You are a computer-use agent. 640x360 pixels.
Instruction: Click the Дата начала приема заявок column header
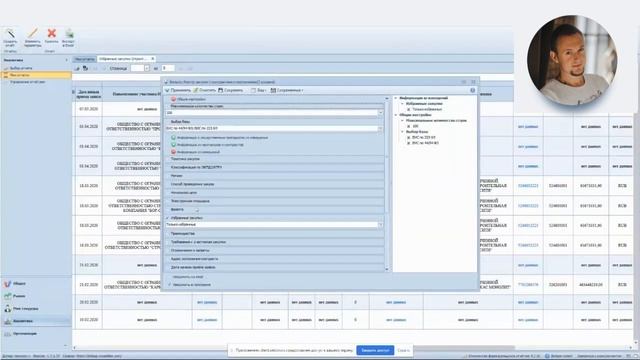tap(88, 94)
